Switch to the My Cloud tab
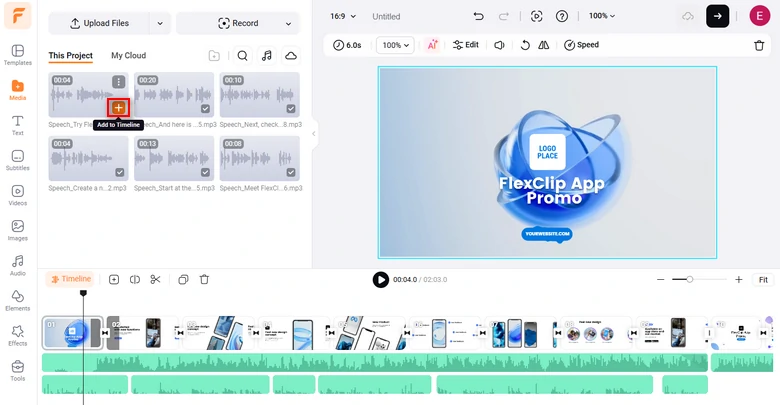This screenshot has height=405, width=780. tap(128, 56)
